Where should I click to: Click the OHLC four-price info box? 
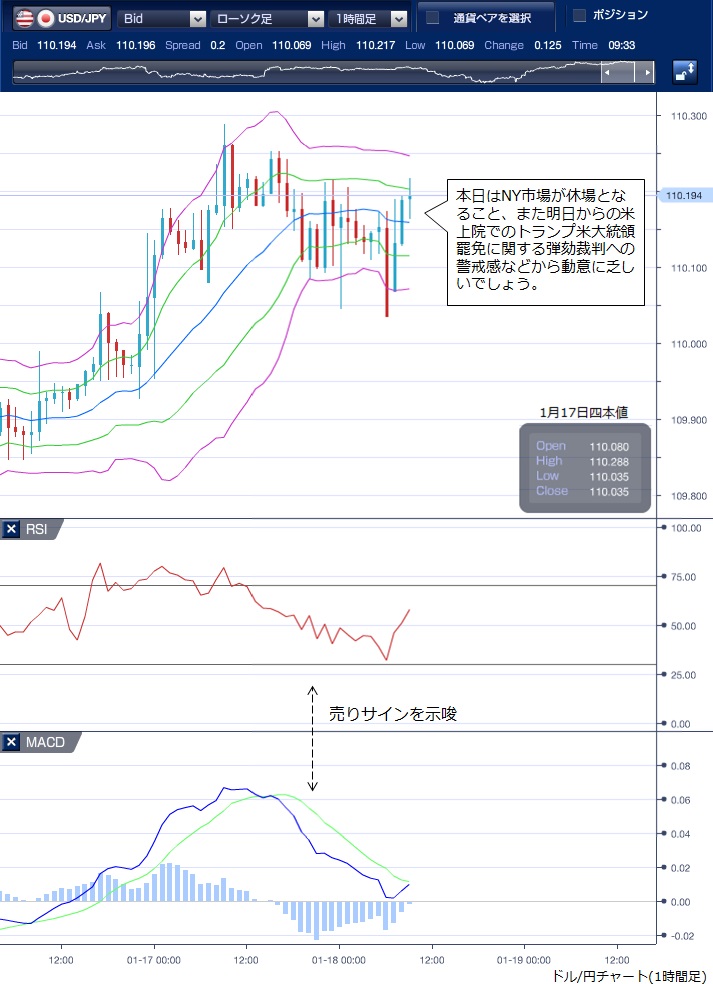(x=584, y=468)
